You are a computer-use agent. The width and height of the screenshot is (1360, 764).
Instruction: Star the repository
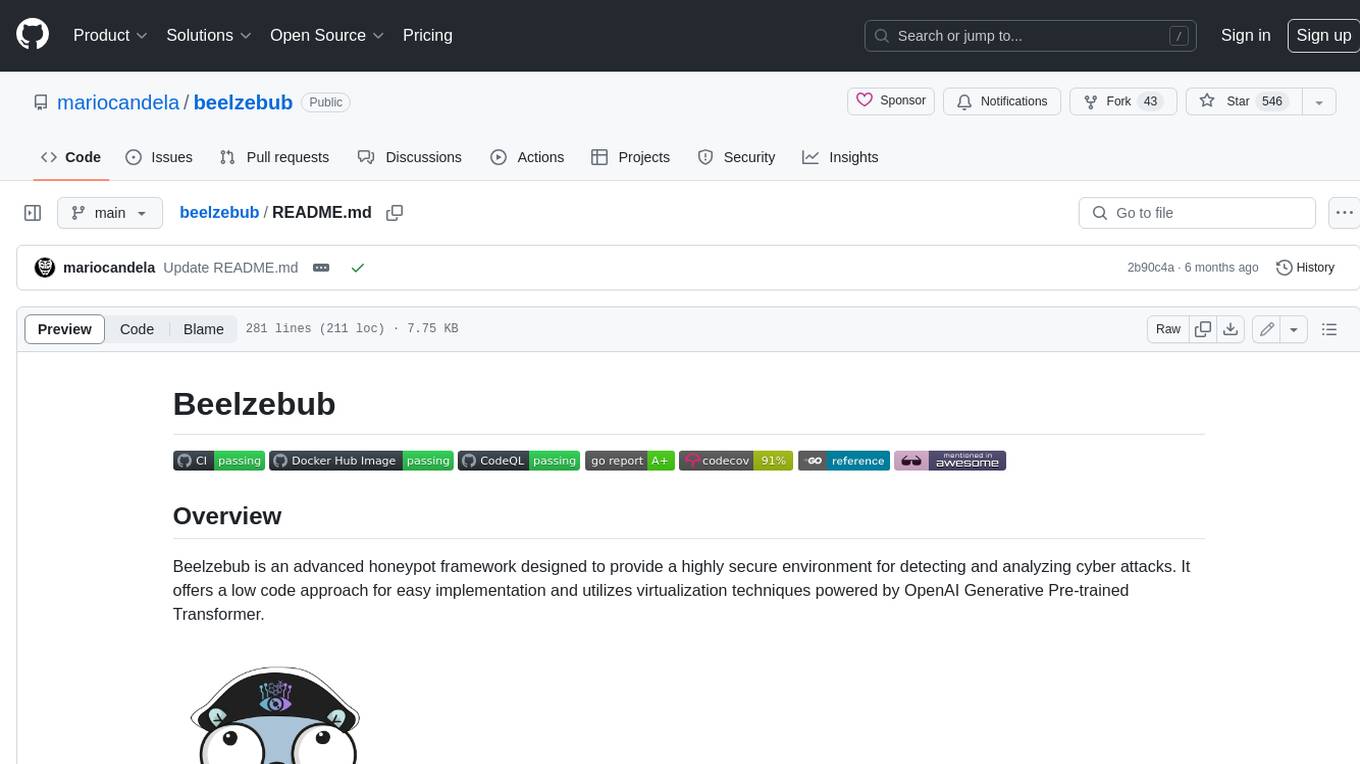click(x=1243, y=101)
